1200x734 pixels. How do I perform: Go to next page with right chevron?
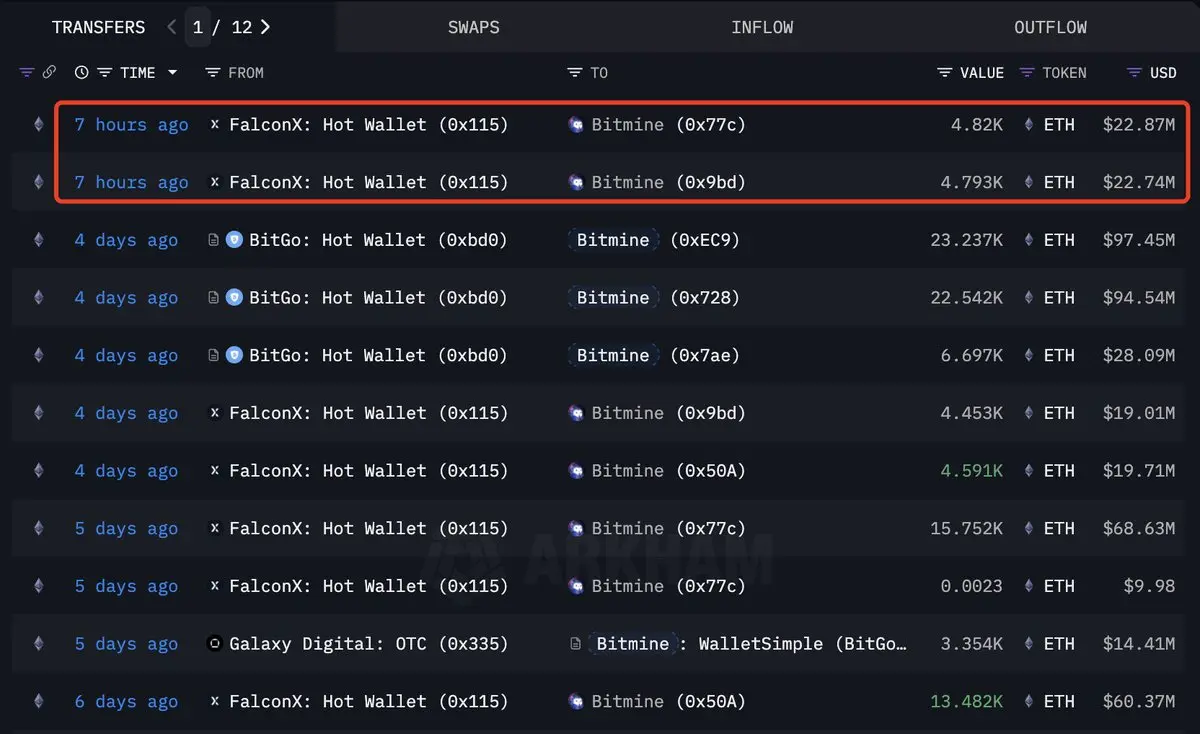(265, 27)
